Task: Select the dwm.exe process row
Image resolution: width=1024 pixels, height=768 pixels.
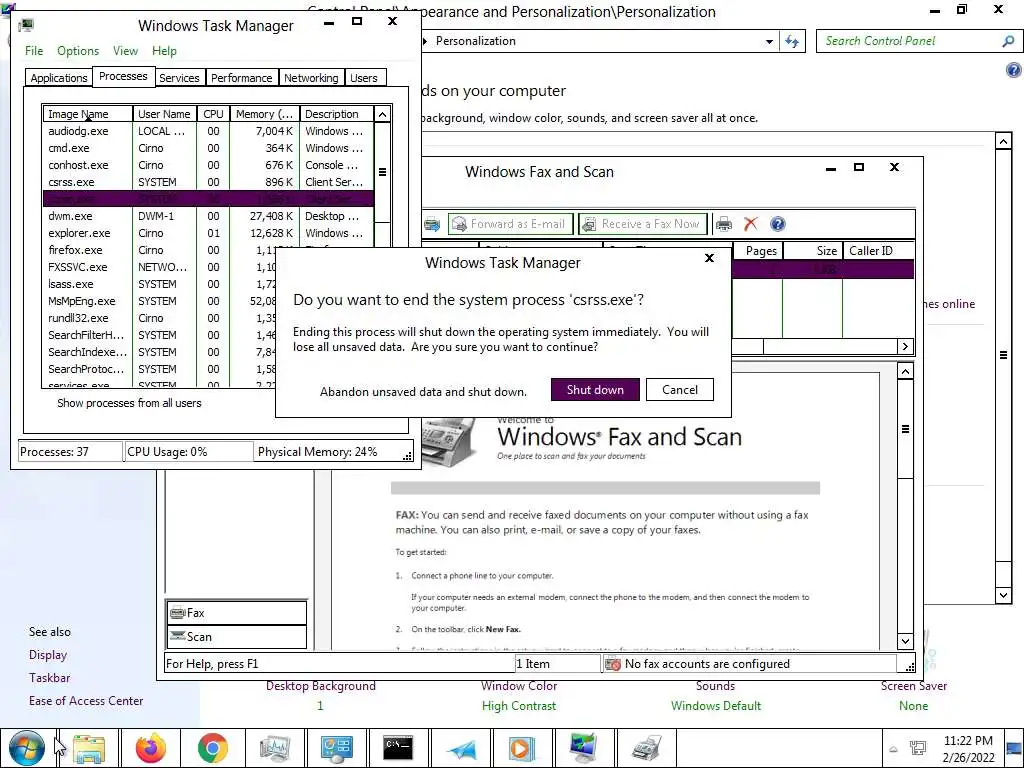Action: click(208, 216)
